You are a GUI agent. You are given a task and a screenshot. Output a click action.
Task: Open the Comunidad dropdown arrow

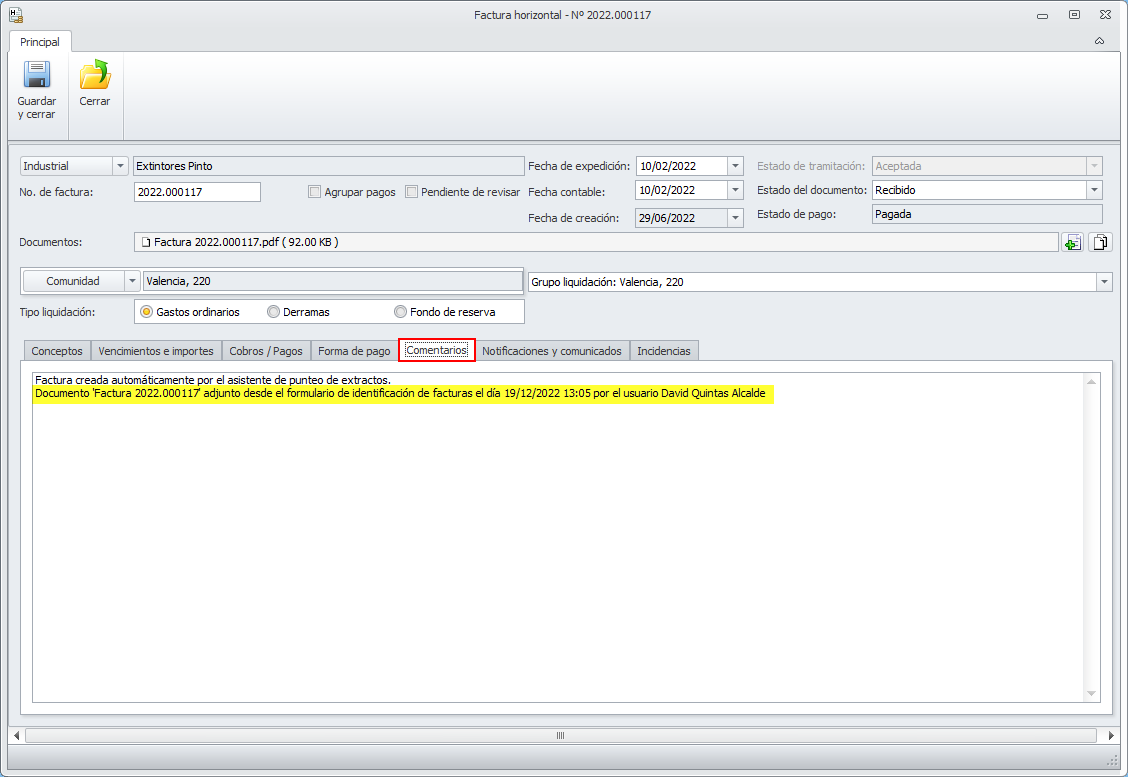(132, 281)
